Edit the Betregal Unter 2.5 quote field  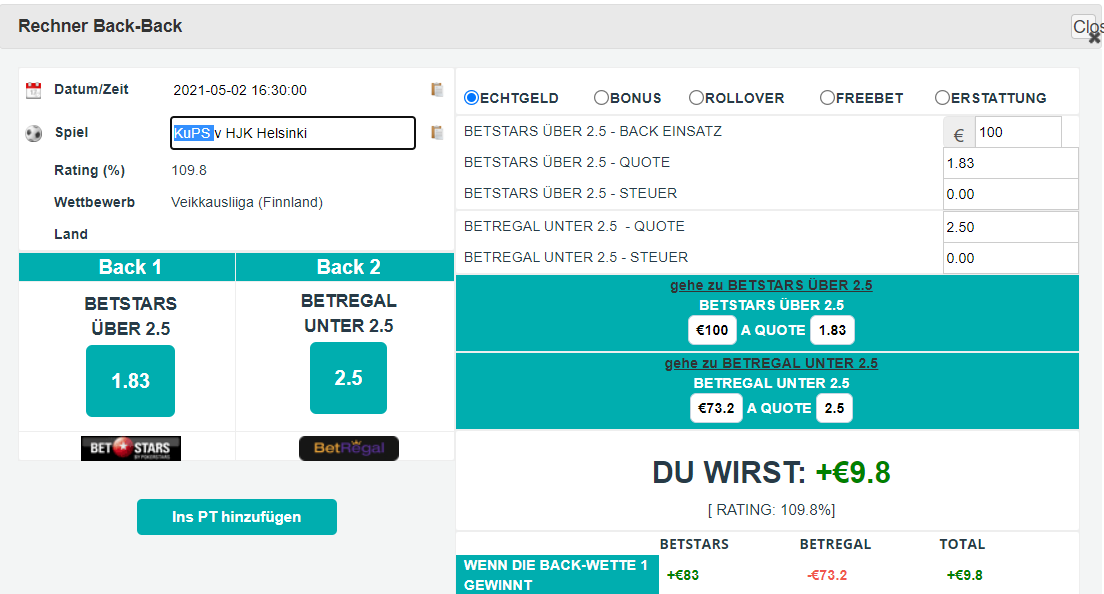[x=1010, y=227]
